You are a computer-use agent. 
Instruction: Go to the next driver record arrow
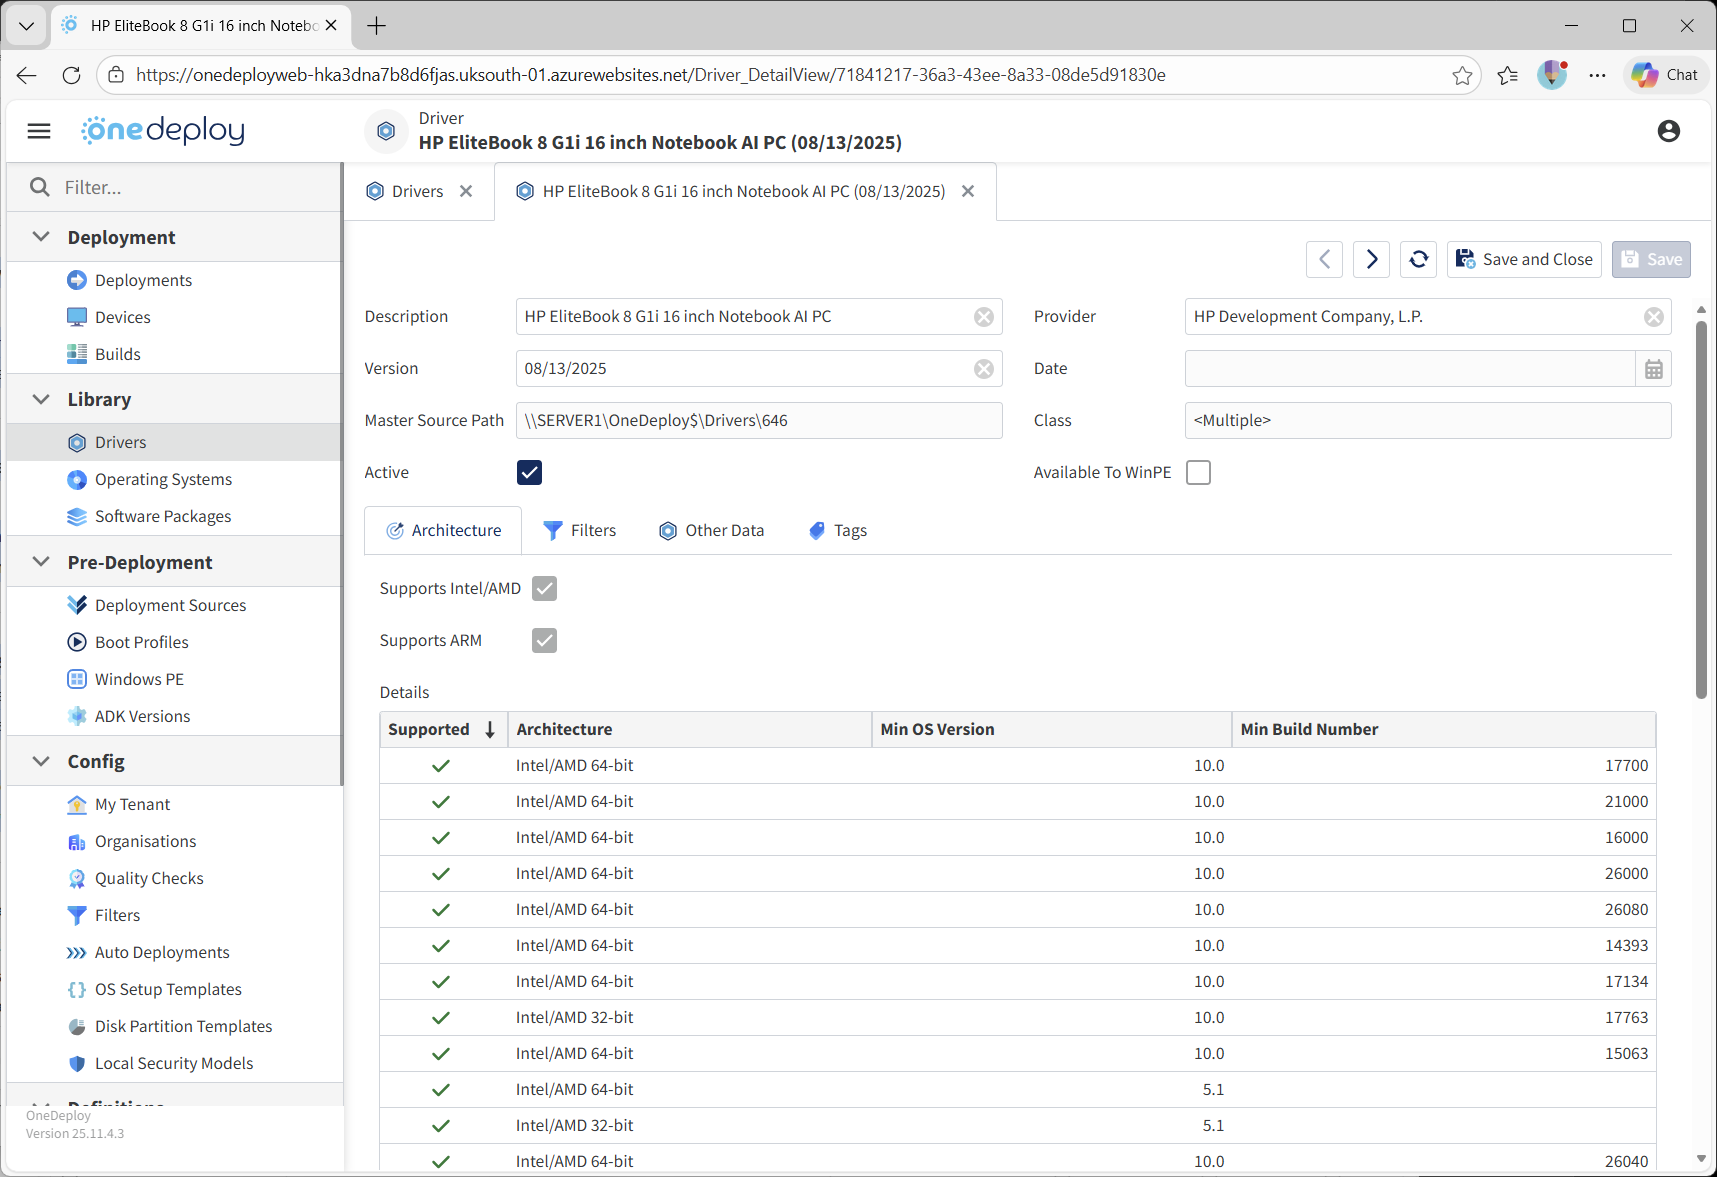pyautogui.click(x=1371, y=259)
